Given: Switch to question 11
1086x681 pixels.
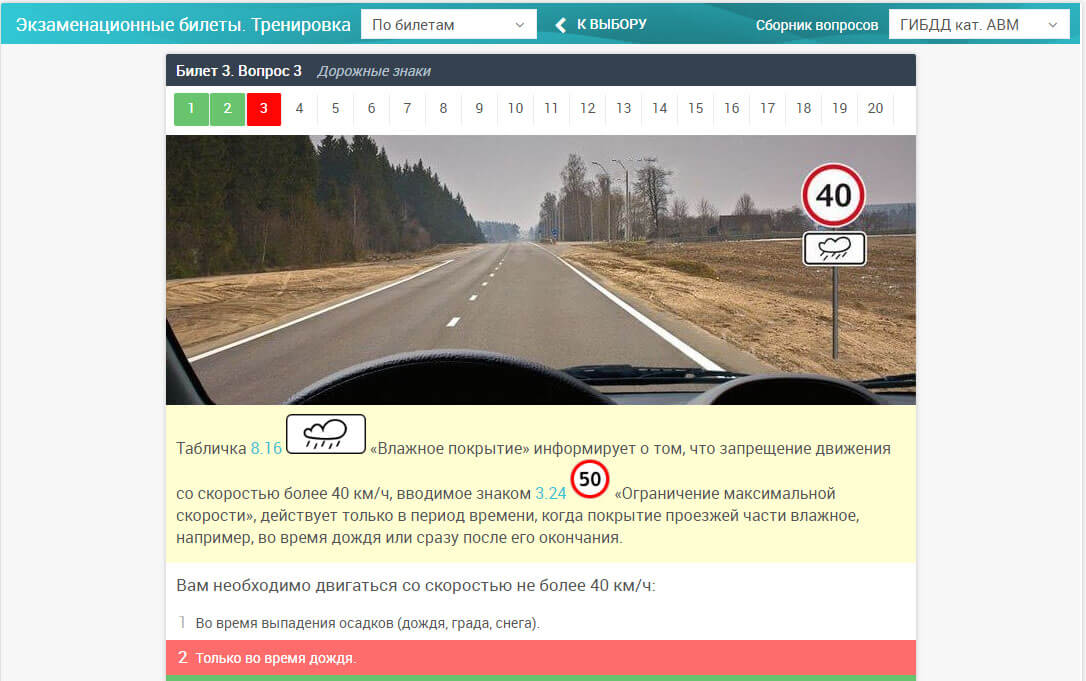Looking at the screenshot, I should coord(551,109).
